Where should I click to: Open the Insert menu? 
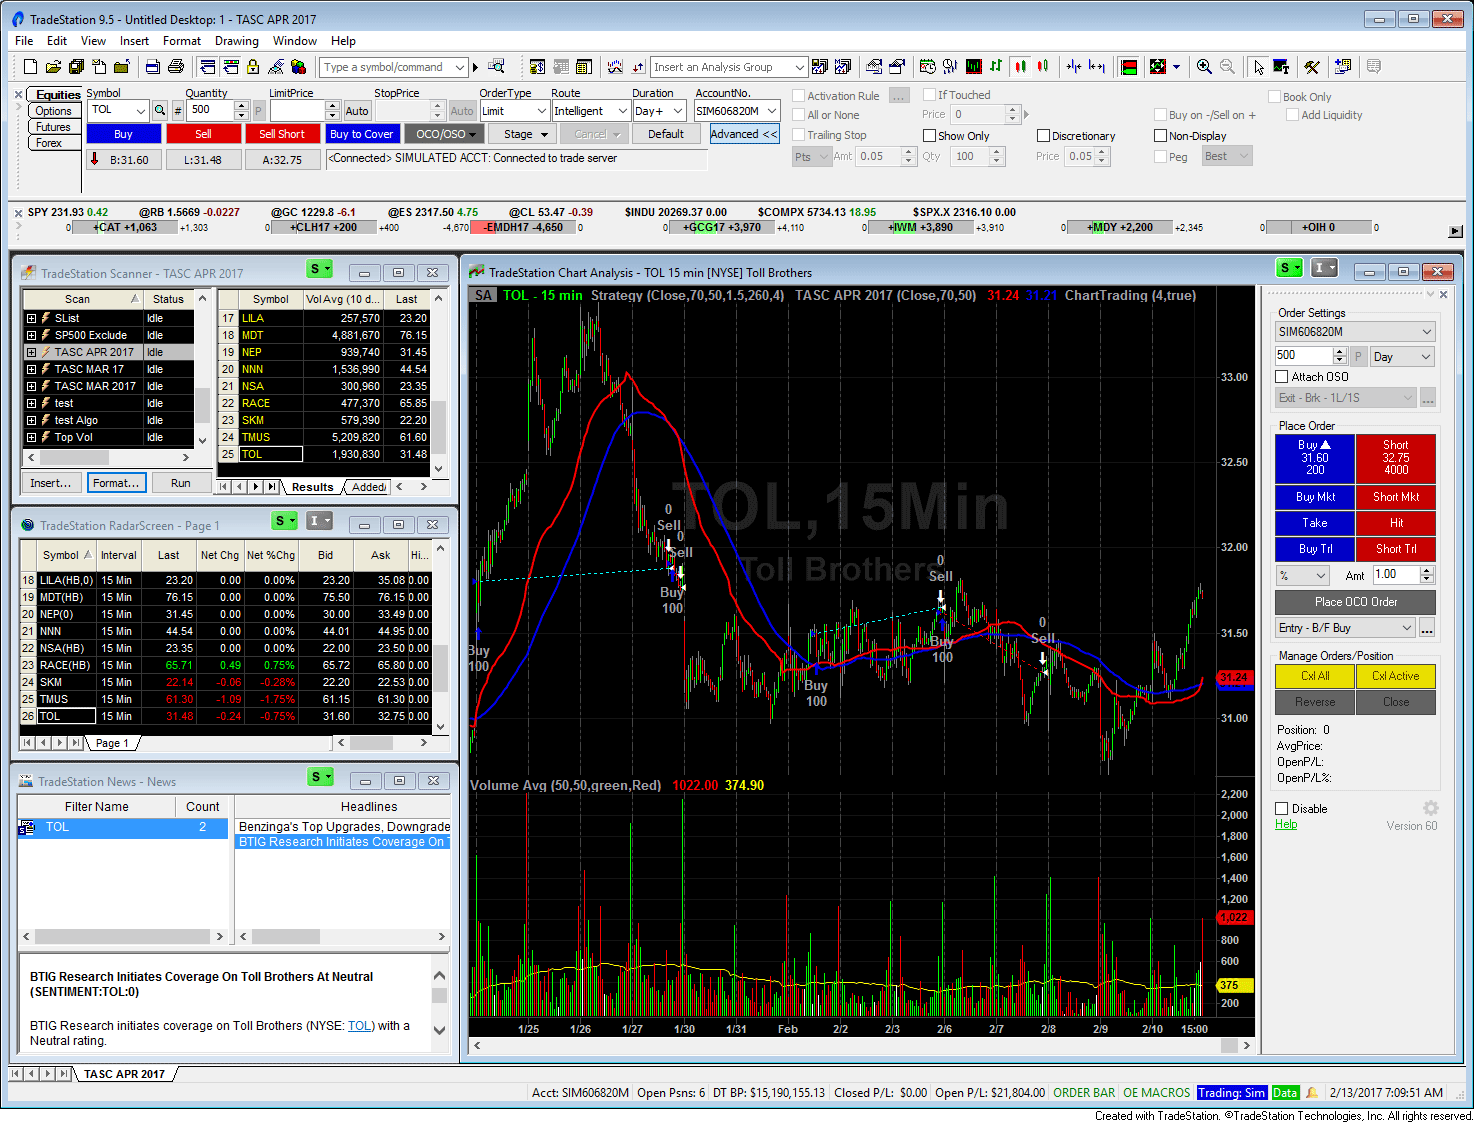coord(134,41)
